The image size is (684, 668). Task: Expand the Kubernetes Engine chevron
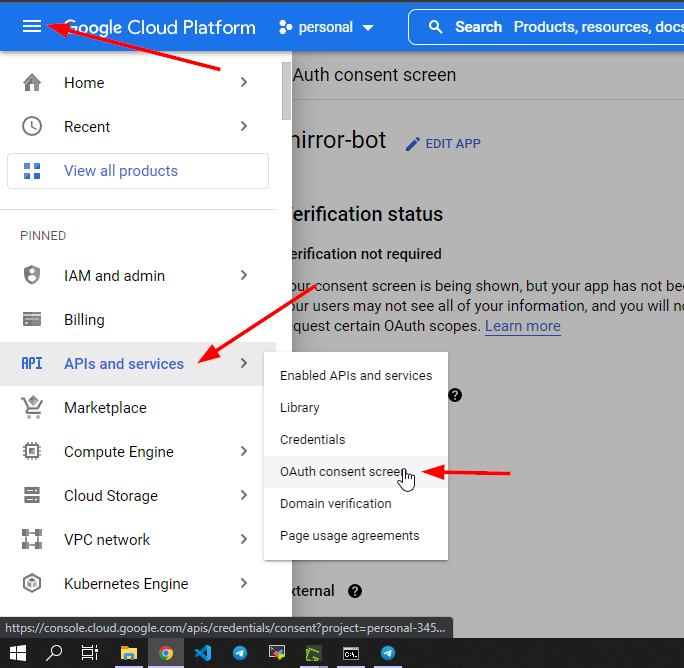244,583
